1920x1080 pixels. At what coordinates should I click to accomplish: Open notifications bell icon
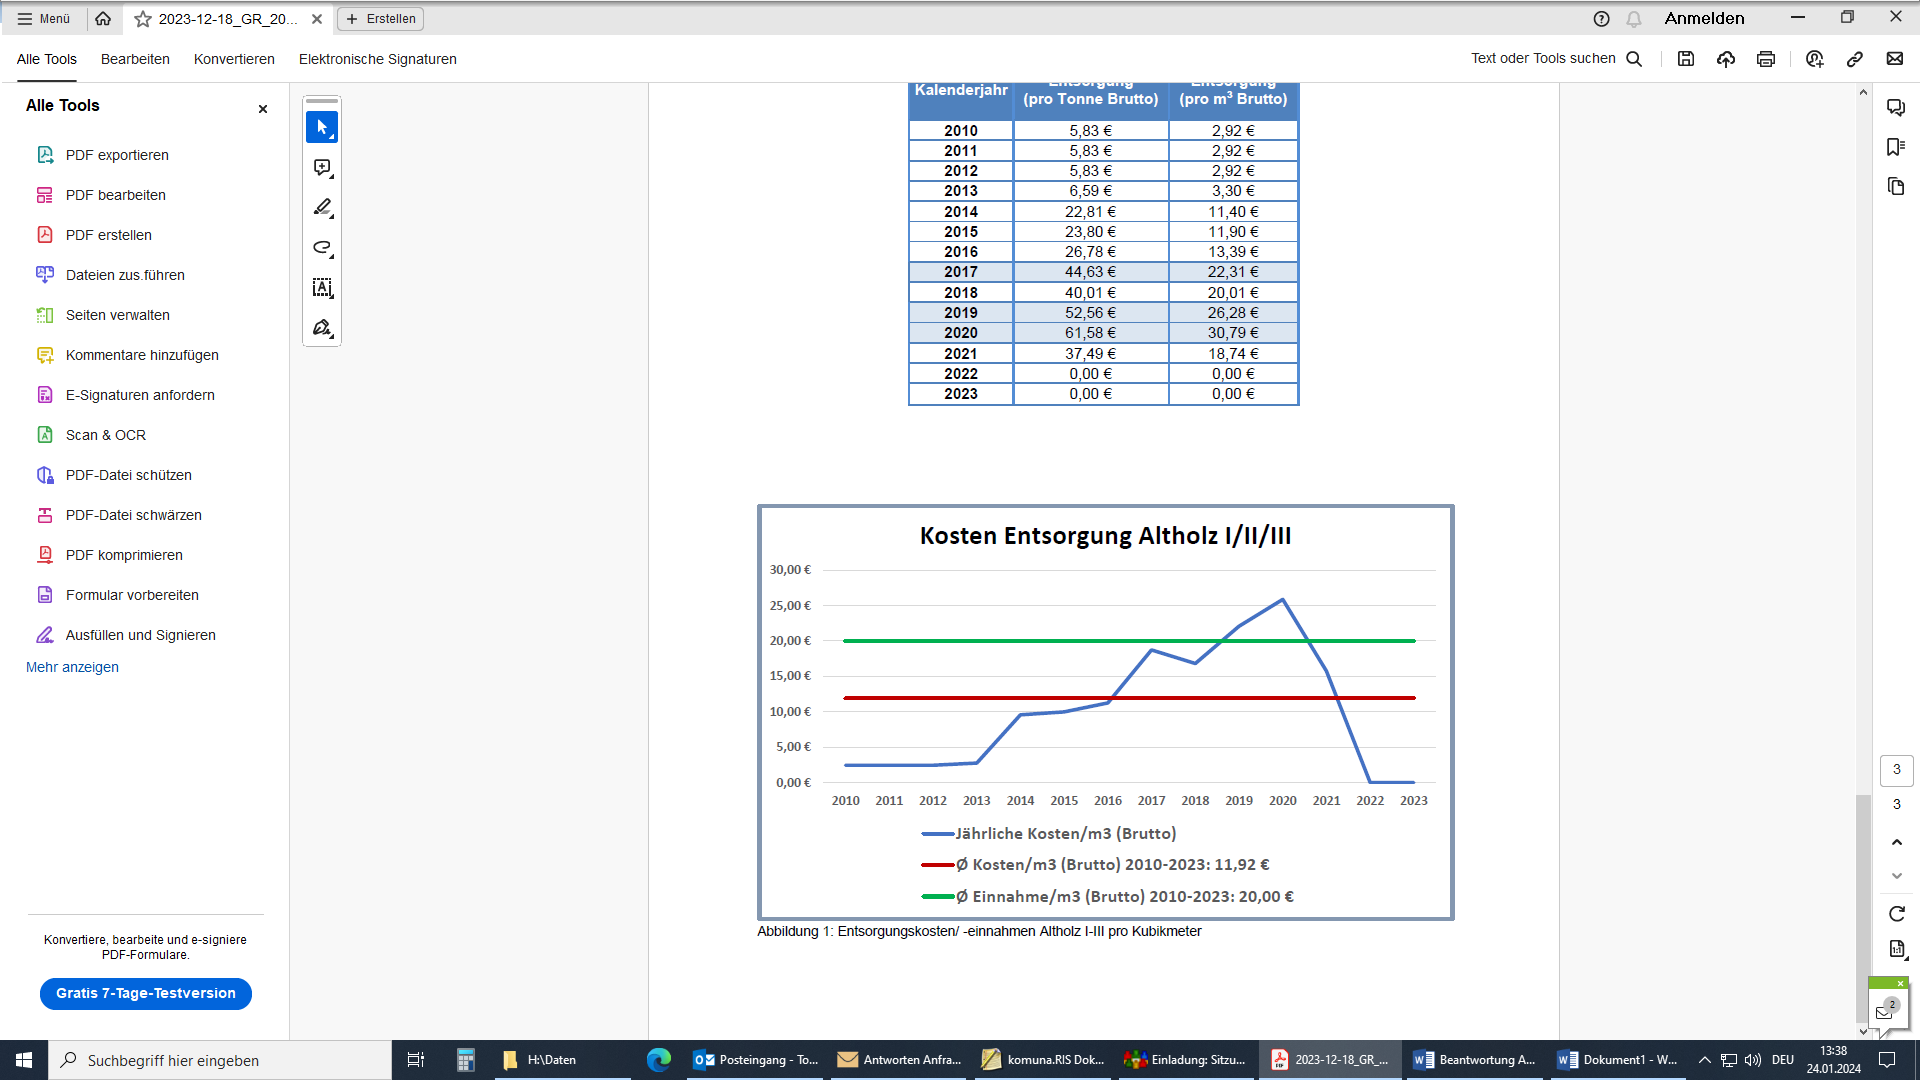coord(1634,19)
